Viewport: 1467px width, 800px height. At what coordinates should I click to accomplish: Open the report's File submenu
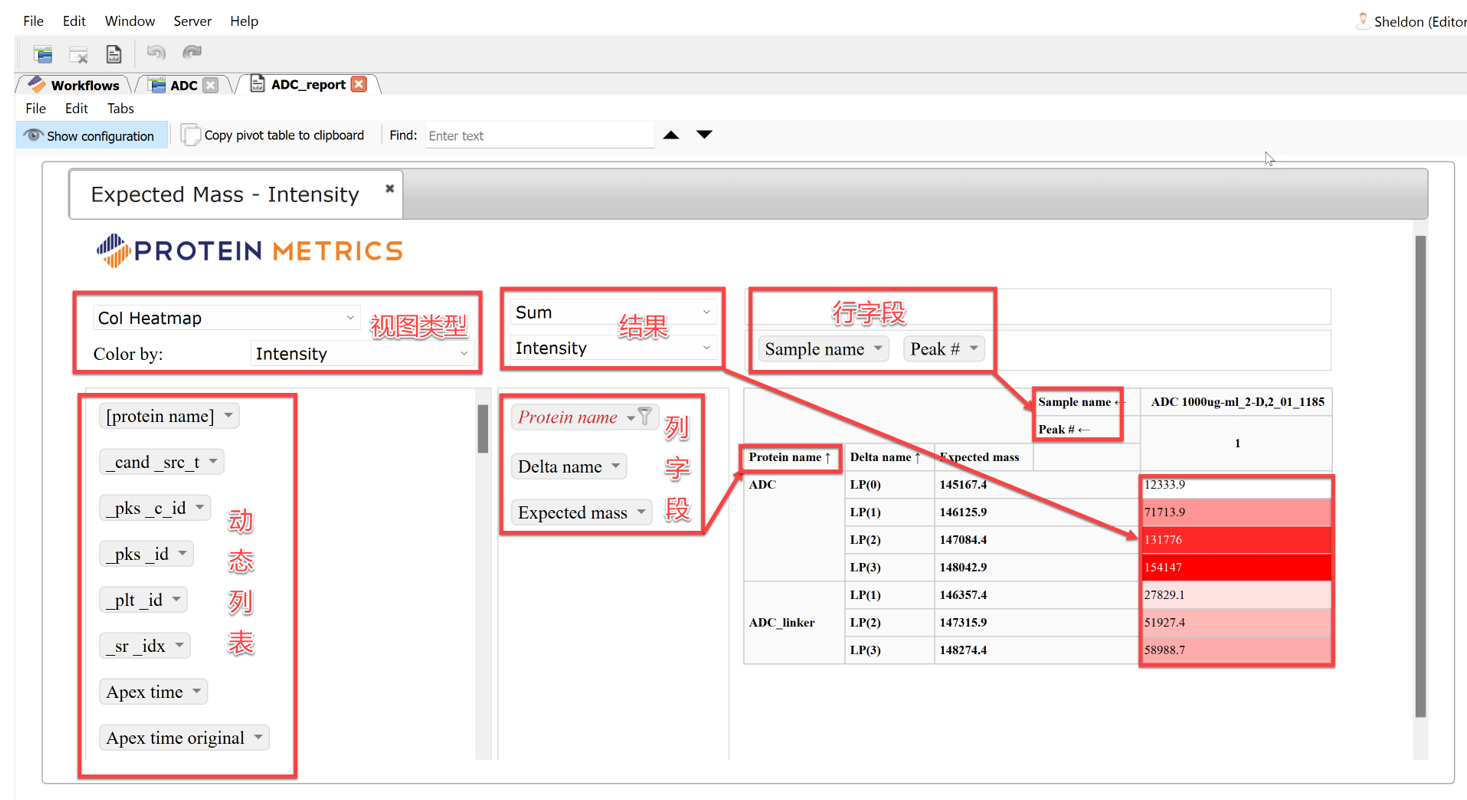tap(36, 108)
